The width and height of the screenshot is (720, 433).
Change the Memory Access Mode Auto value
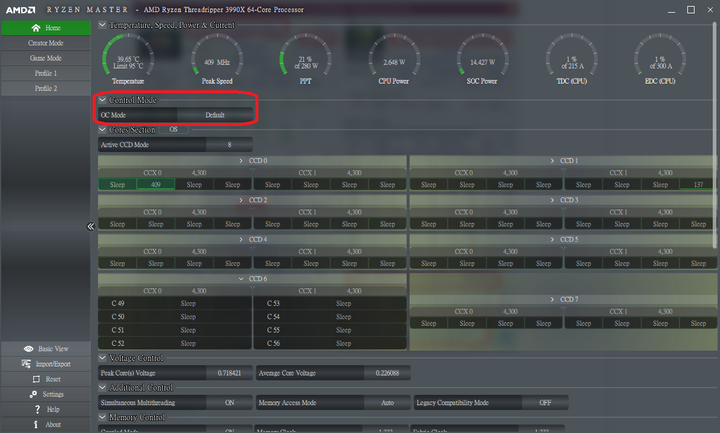click(x=388, y=403)
